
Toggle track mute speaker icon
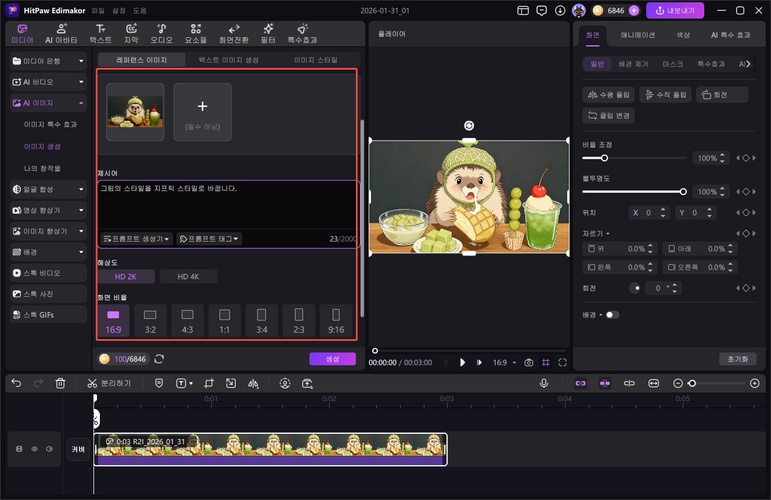click(x=50, y=449)
